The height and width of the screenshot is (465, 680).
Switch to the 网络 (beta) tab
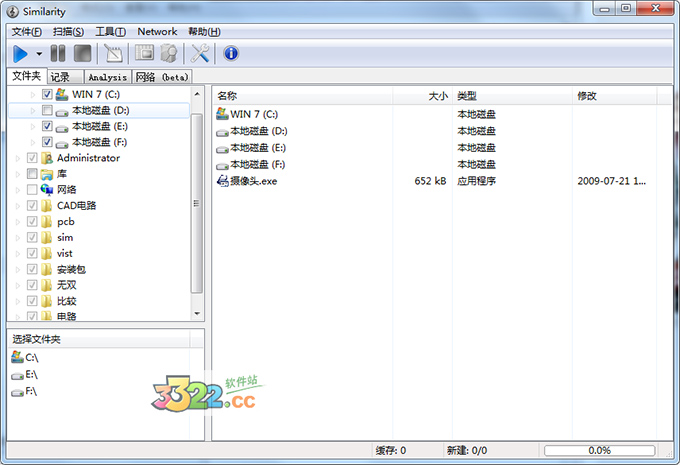coord(162,77)
